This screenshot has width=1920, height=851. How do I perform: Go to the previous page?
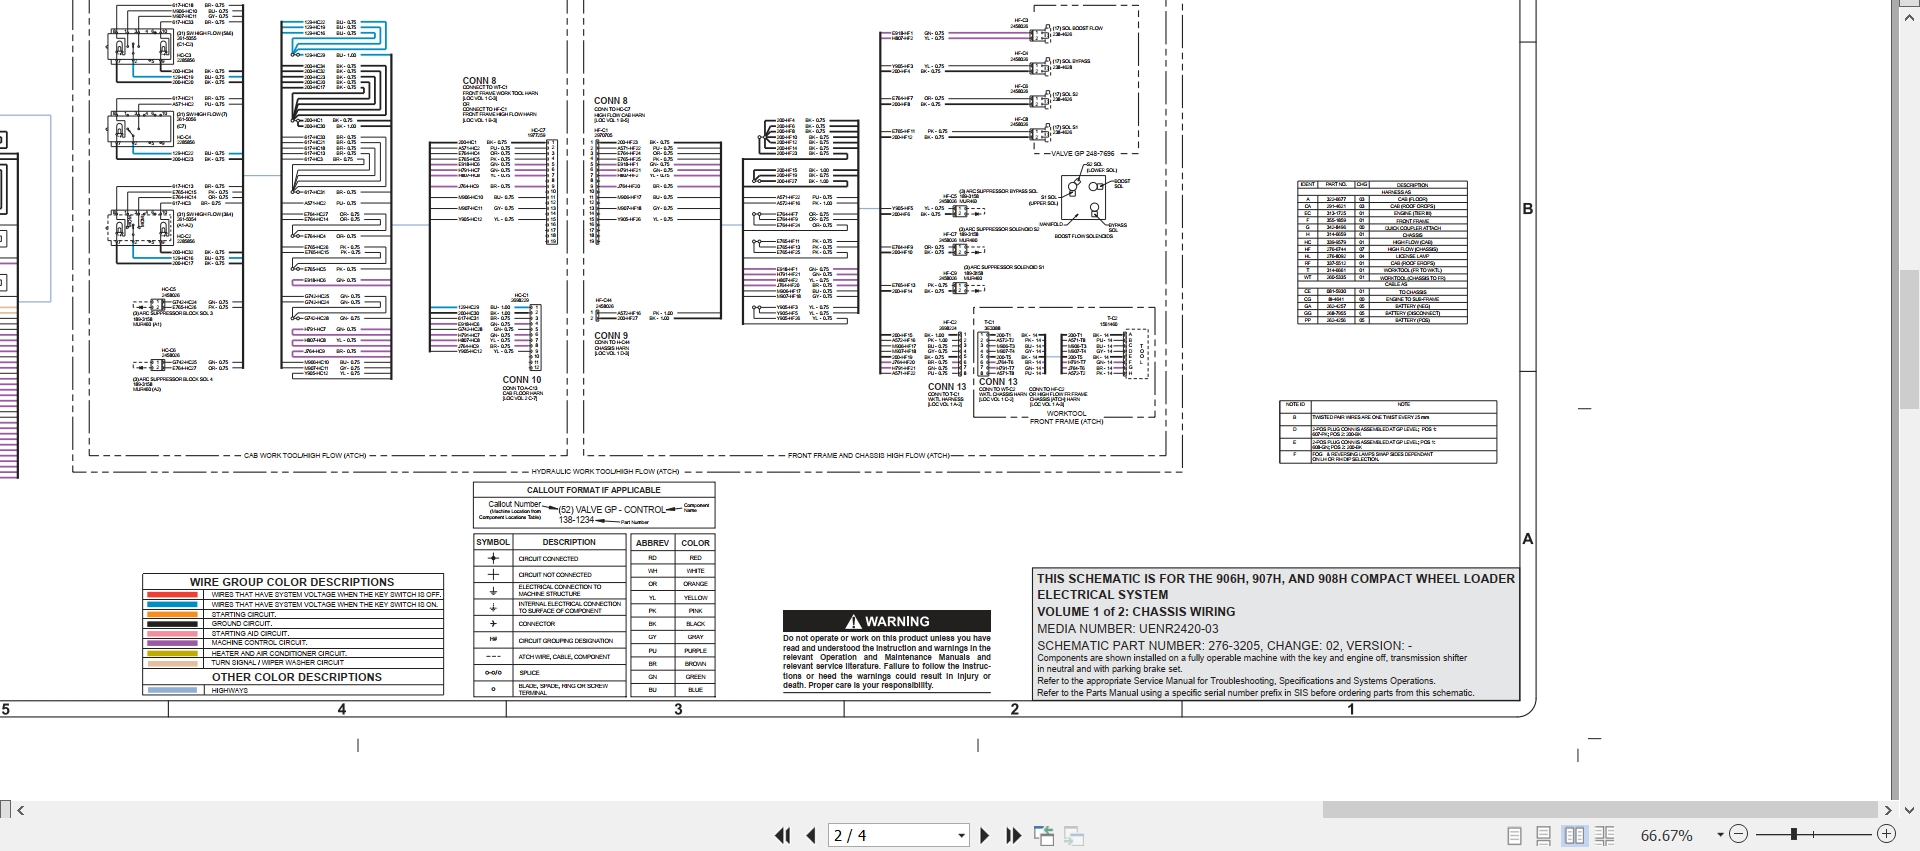pos(811,835)
